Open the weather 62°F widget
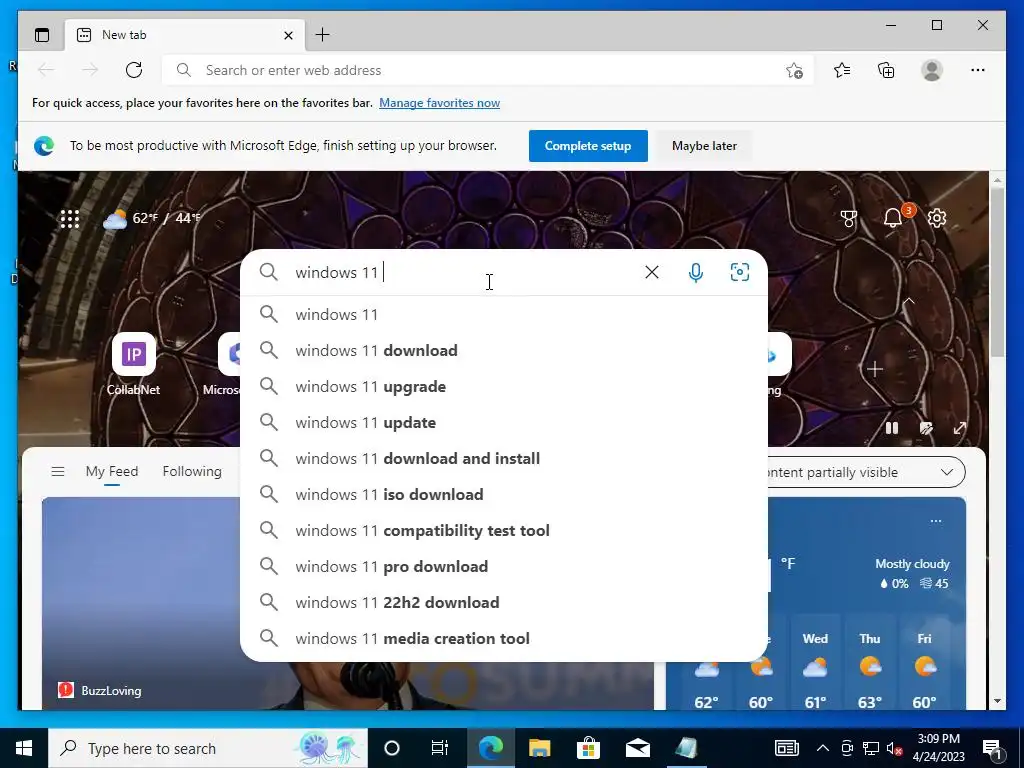1024x768 pixels. (x=152, y=218)
